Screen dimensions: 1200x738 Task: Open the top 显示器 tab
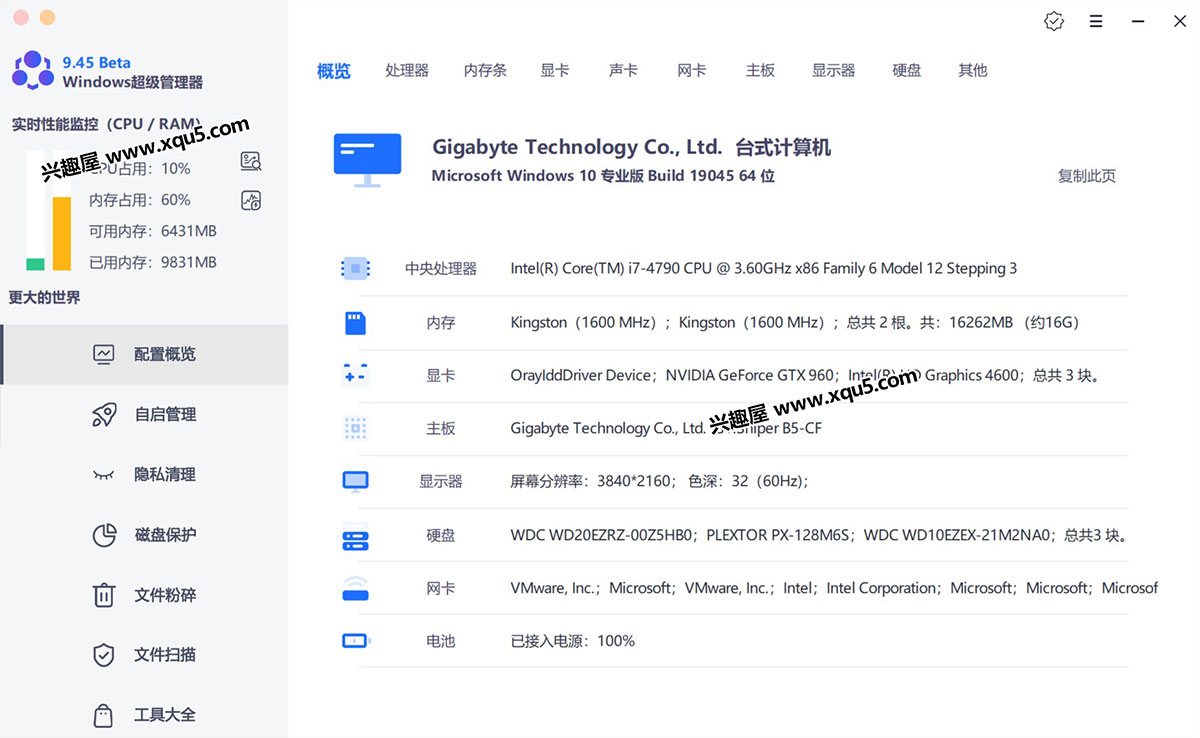[x=833, y=70]
